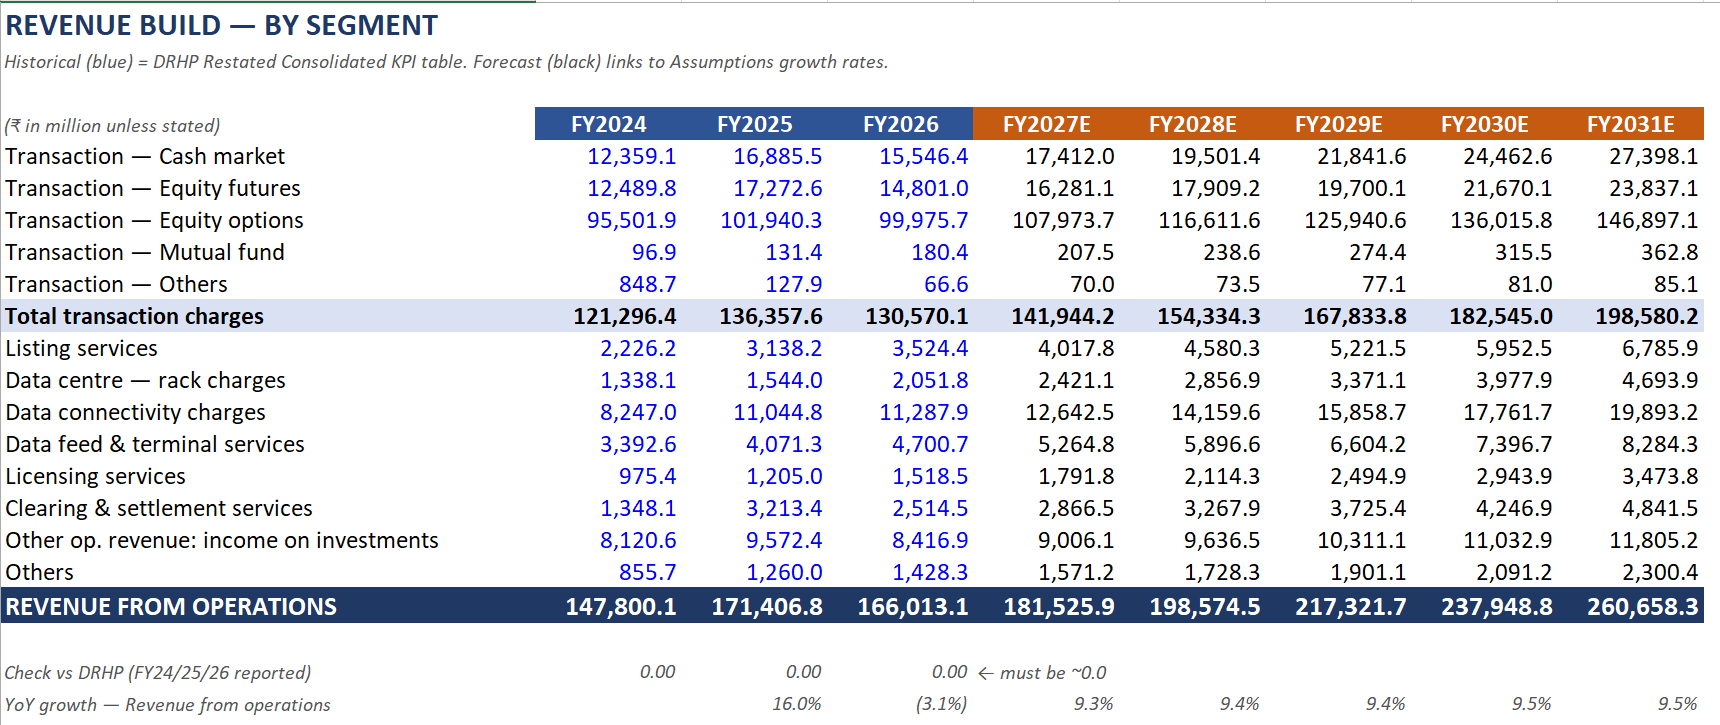Select FY2028E Clearing & settlement value 3,267.9

coord(1222,508)
